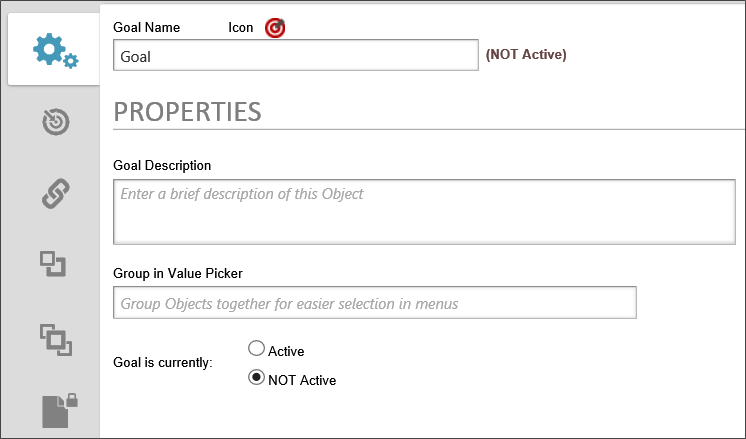The height and width of the screenshot is (439, 746).
Task: Click the 'Group in Value Picker' label
Action: pos(178,271)
